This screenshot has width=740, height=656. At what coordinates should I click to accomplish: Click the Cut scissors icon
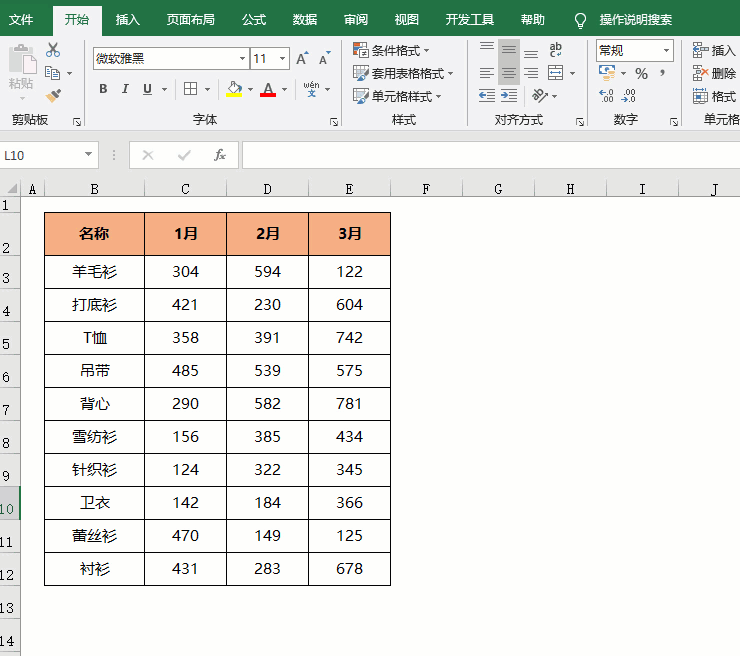53,50
